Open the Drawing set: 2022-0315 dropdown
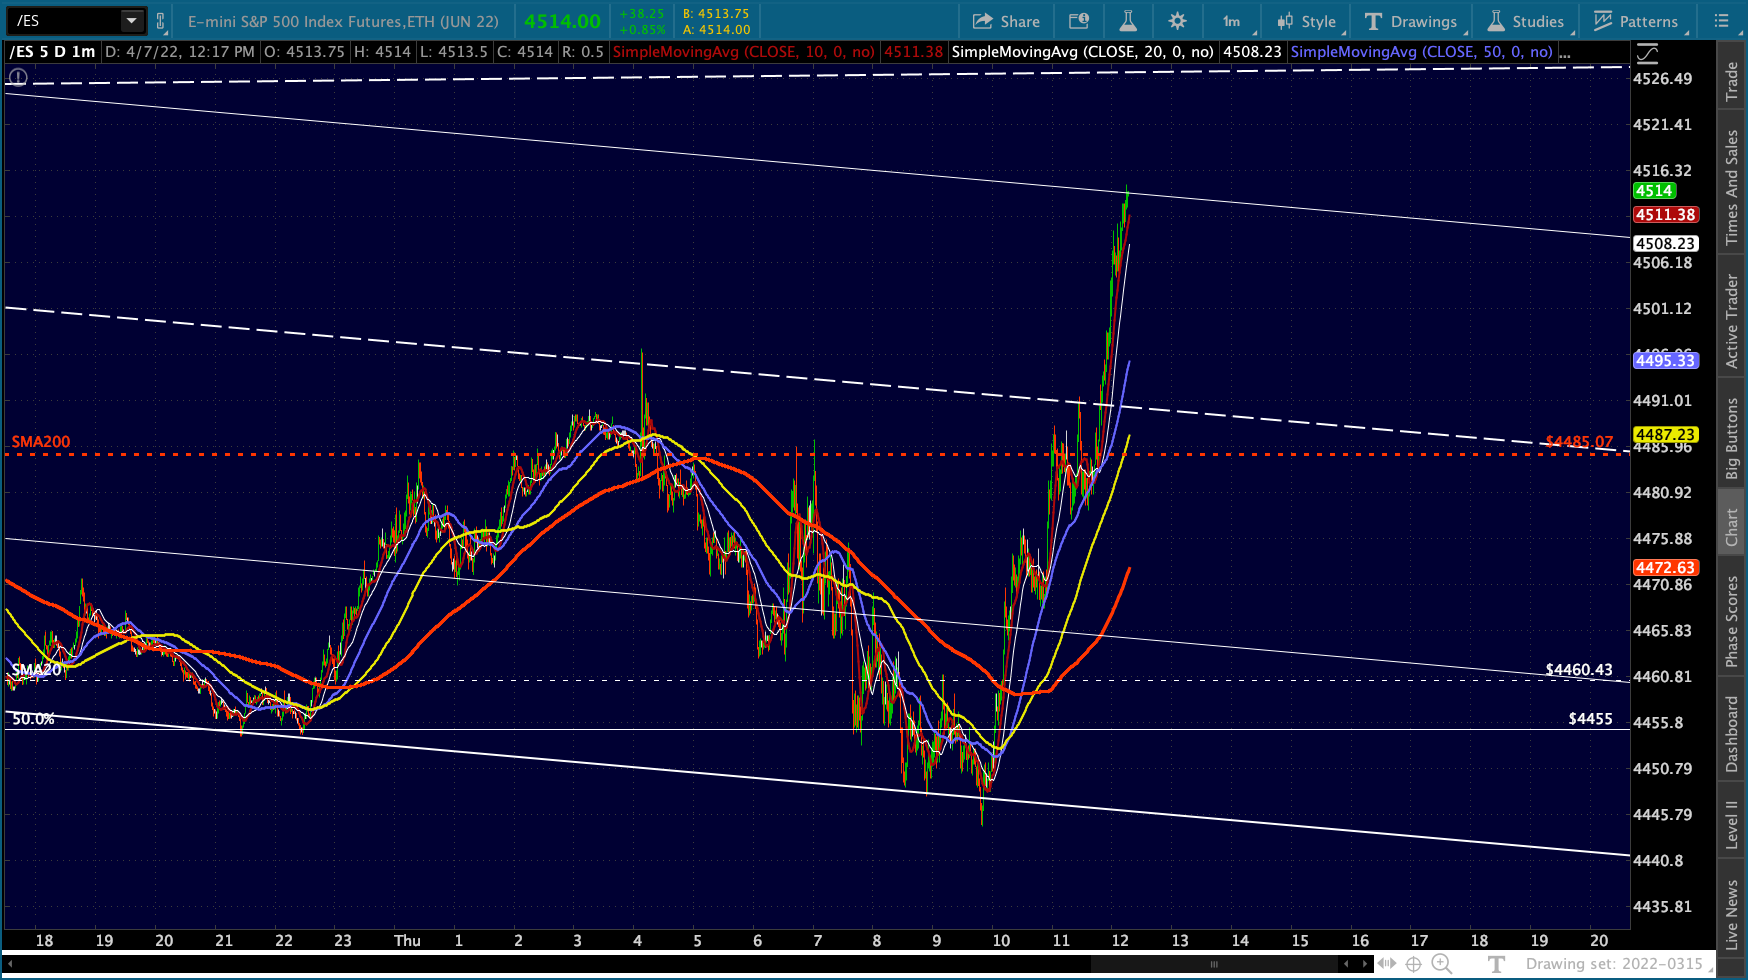The image size is (1748, 980). (1614, 964)
